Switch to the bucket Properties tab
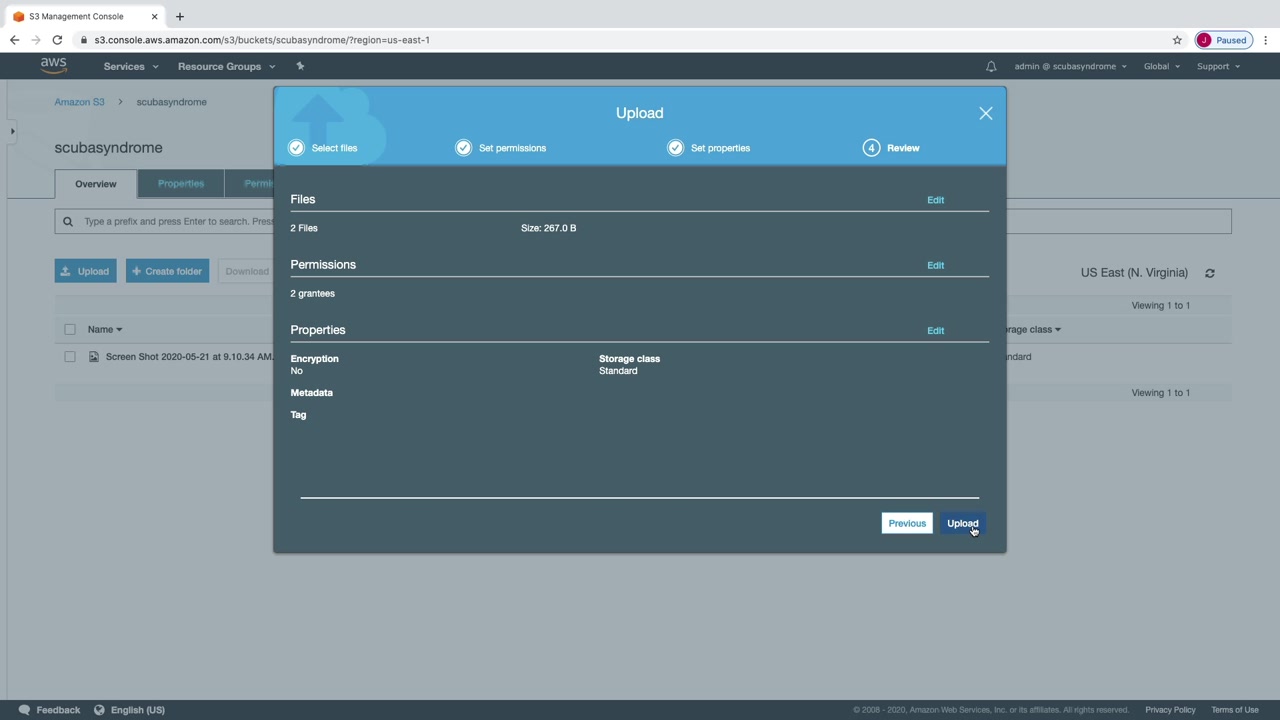 pyautogui.click(x=181, y=184)
